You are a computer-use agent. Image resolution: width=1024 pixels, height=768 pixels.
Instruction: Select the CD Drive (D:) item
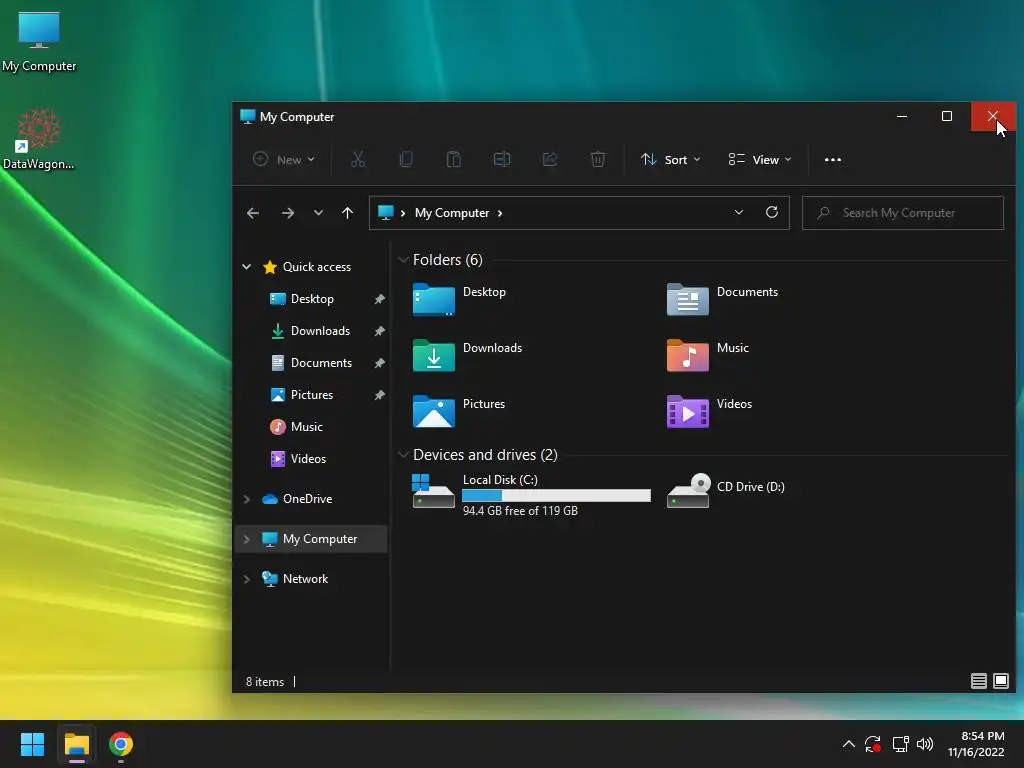pyautogui.click(x=726, y=490)
